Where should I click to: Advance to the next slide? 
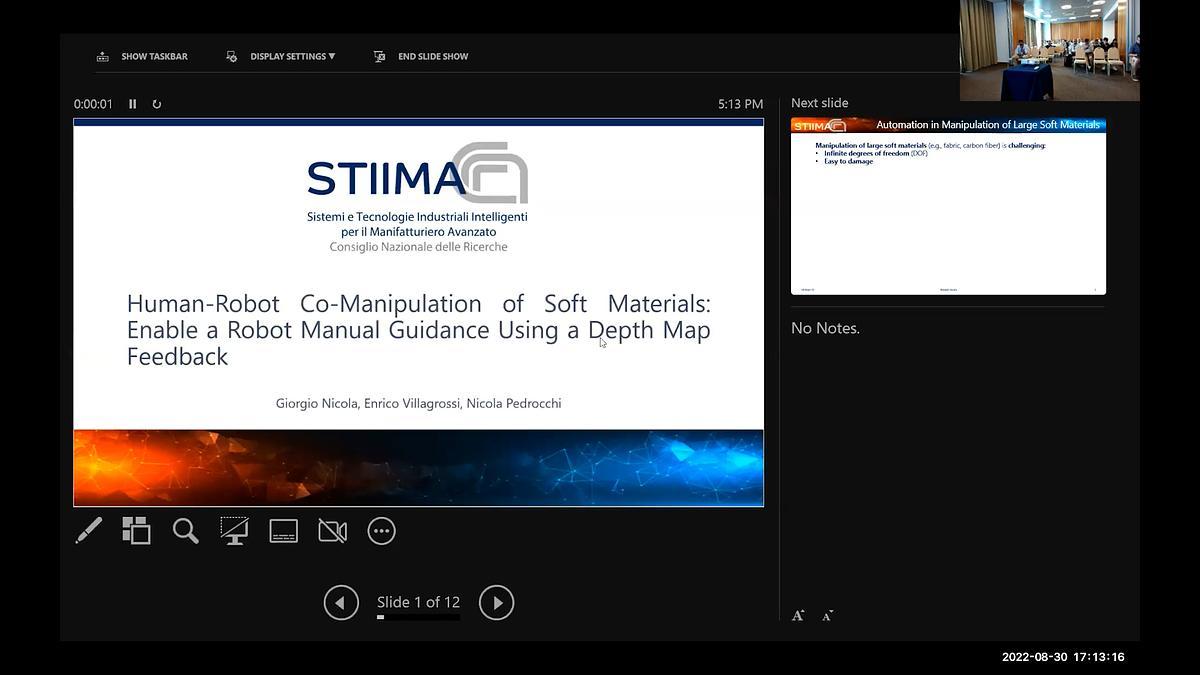[496, 602]
